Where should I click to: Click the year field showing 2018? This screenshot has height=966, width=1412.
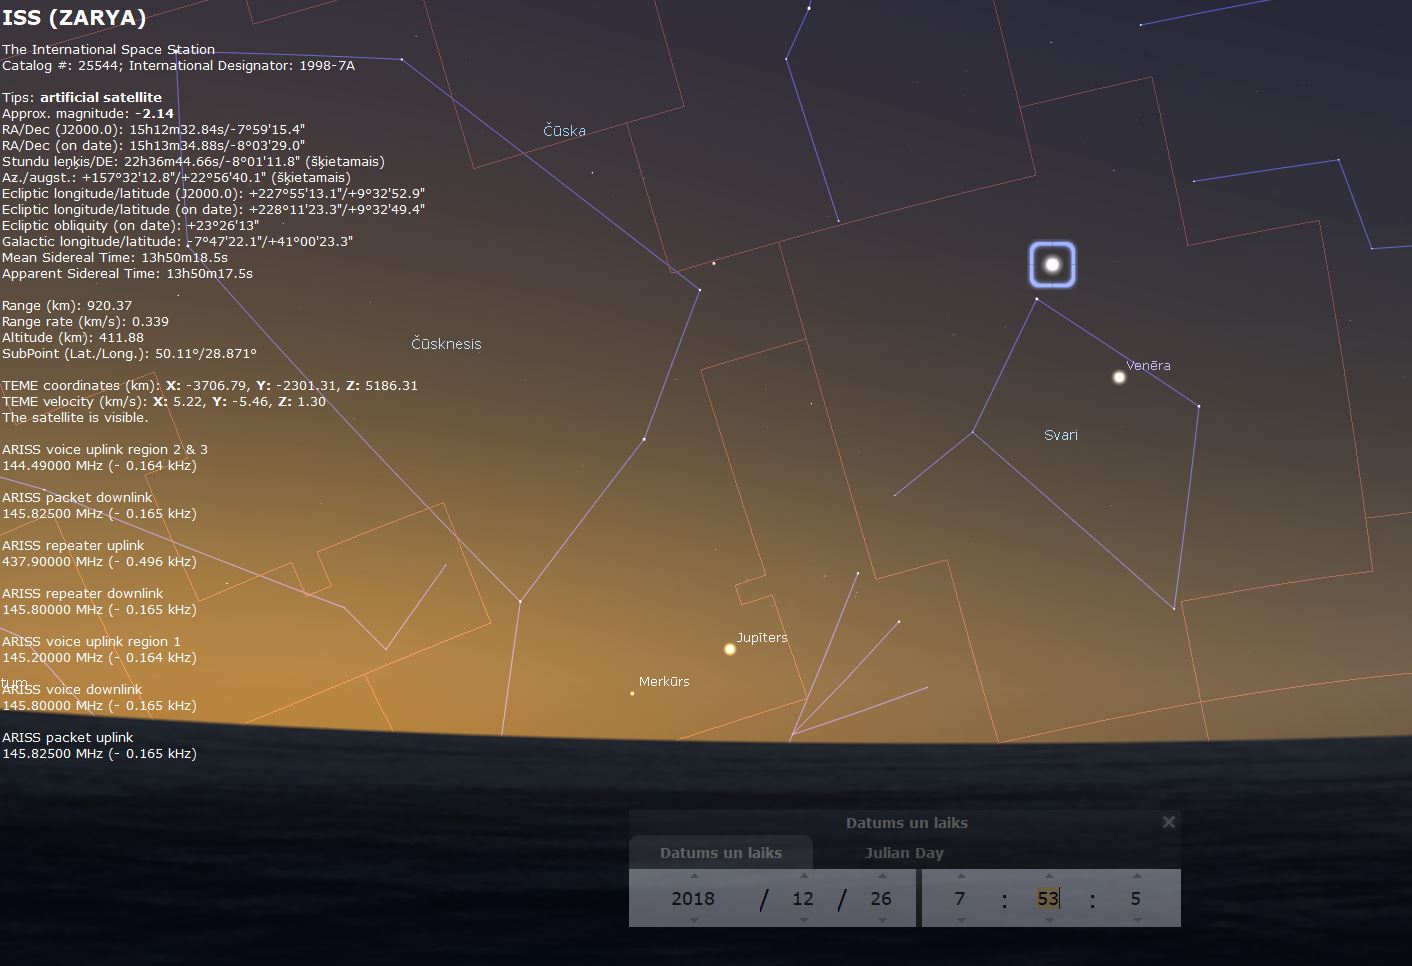click(693, 898)
